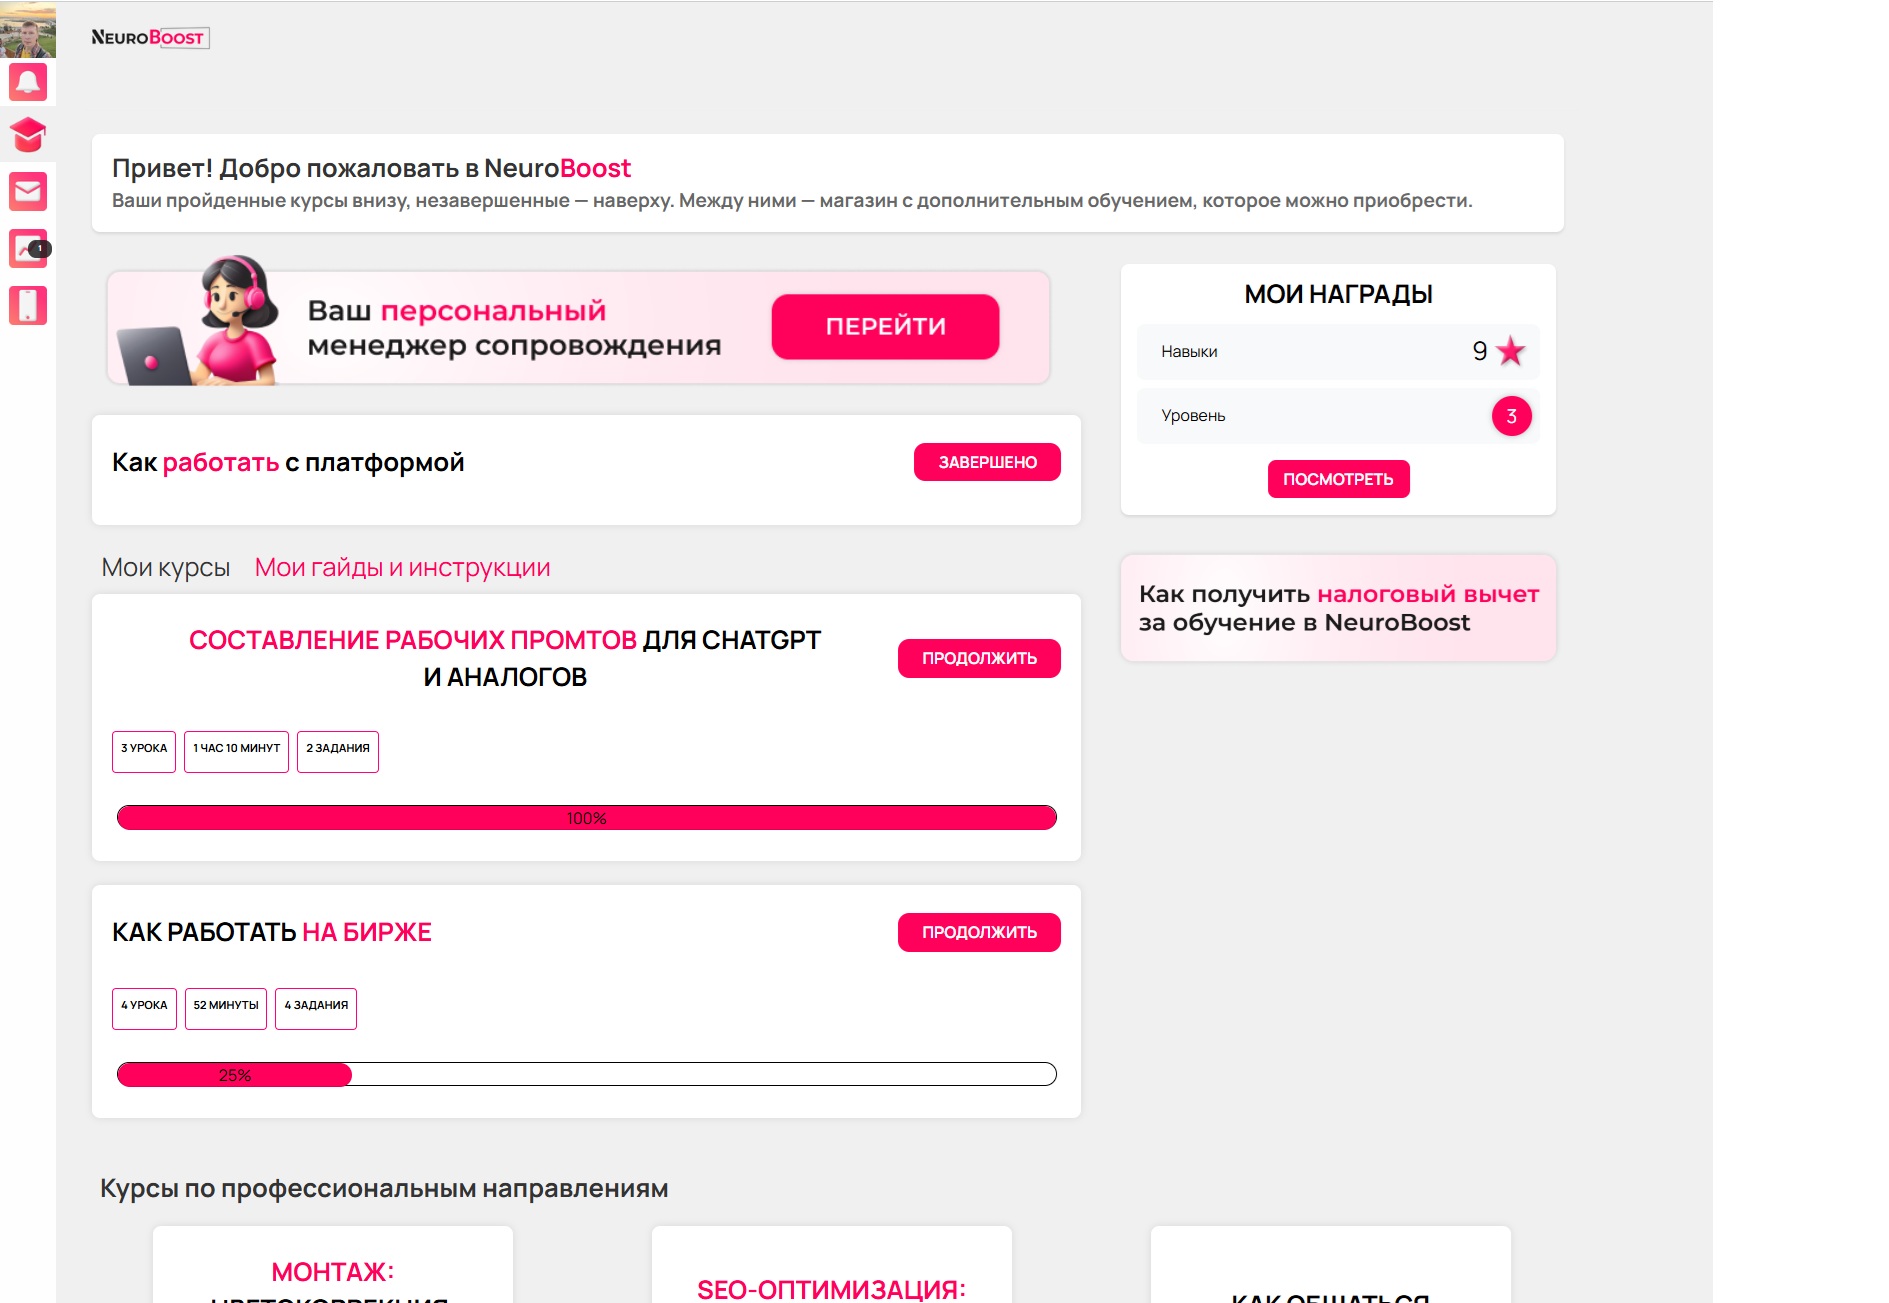Image resolution: width=1889 pixels, height=1303 pixels.
Task: Click the ЗАВЕРШЕНО button
Action: pos(987,462)
